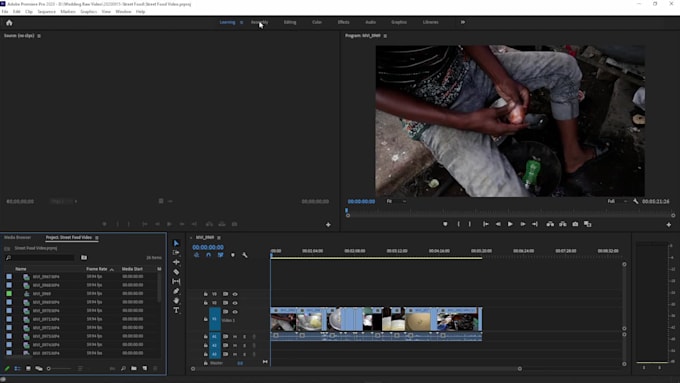Toggle A3 track targeting
This screenshot has width=680, height=383.
coord(215,354)
